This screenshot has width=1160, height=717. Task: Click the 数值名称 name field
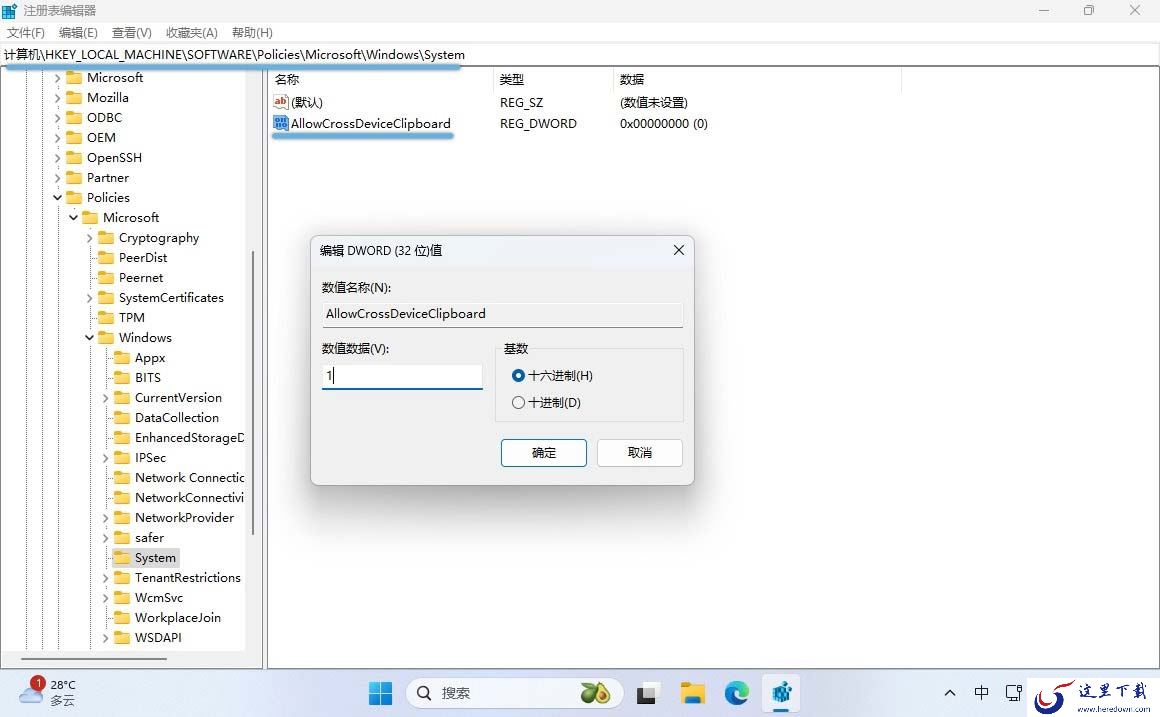pos(502,314)
